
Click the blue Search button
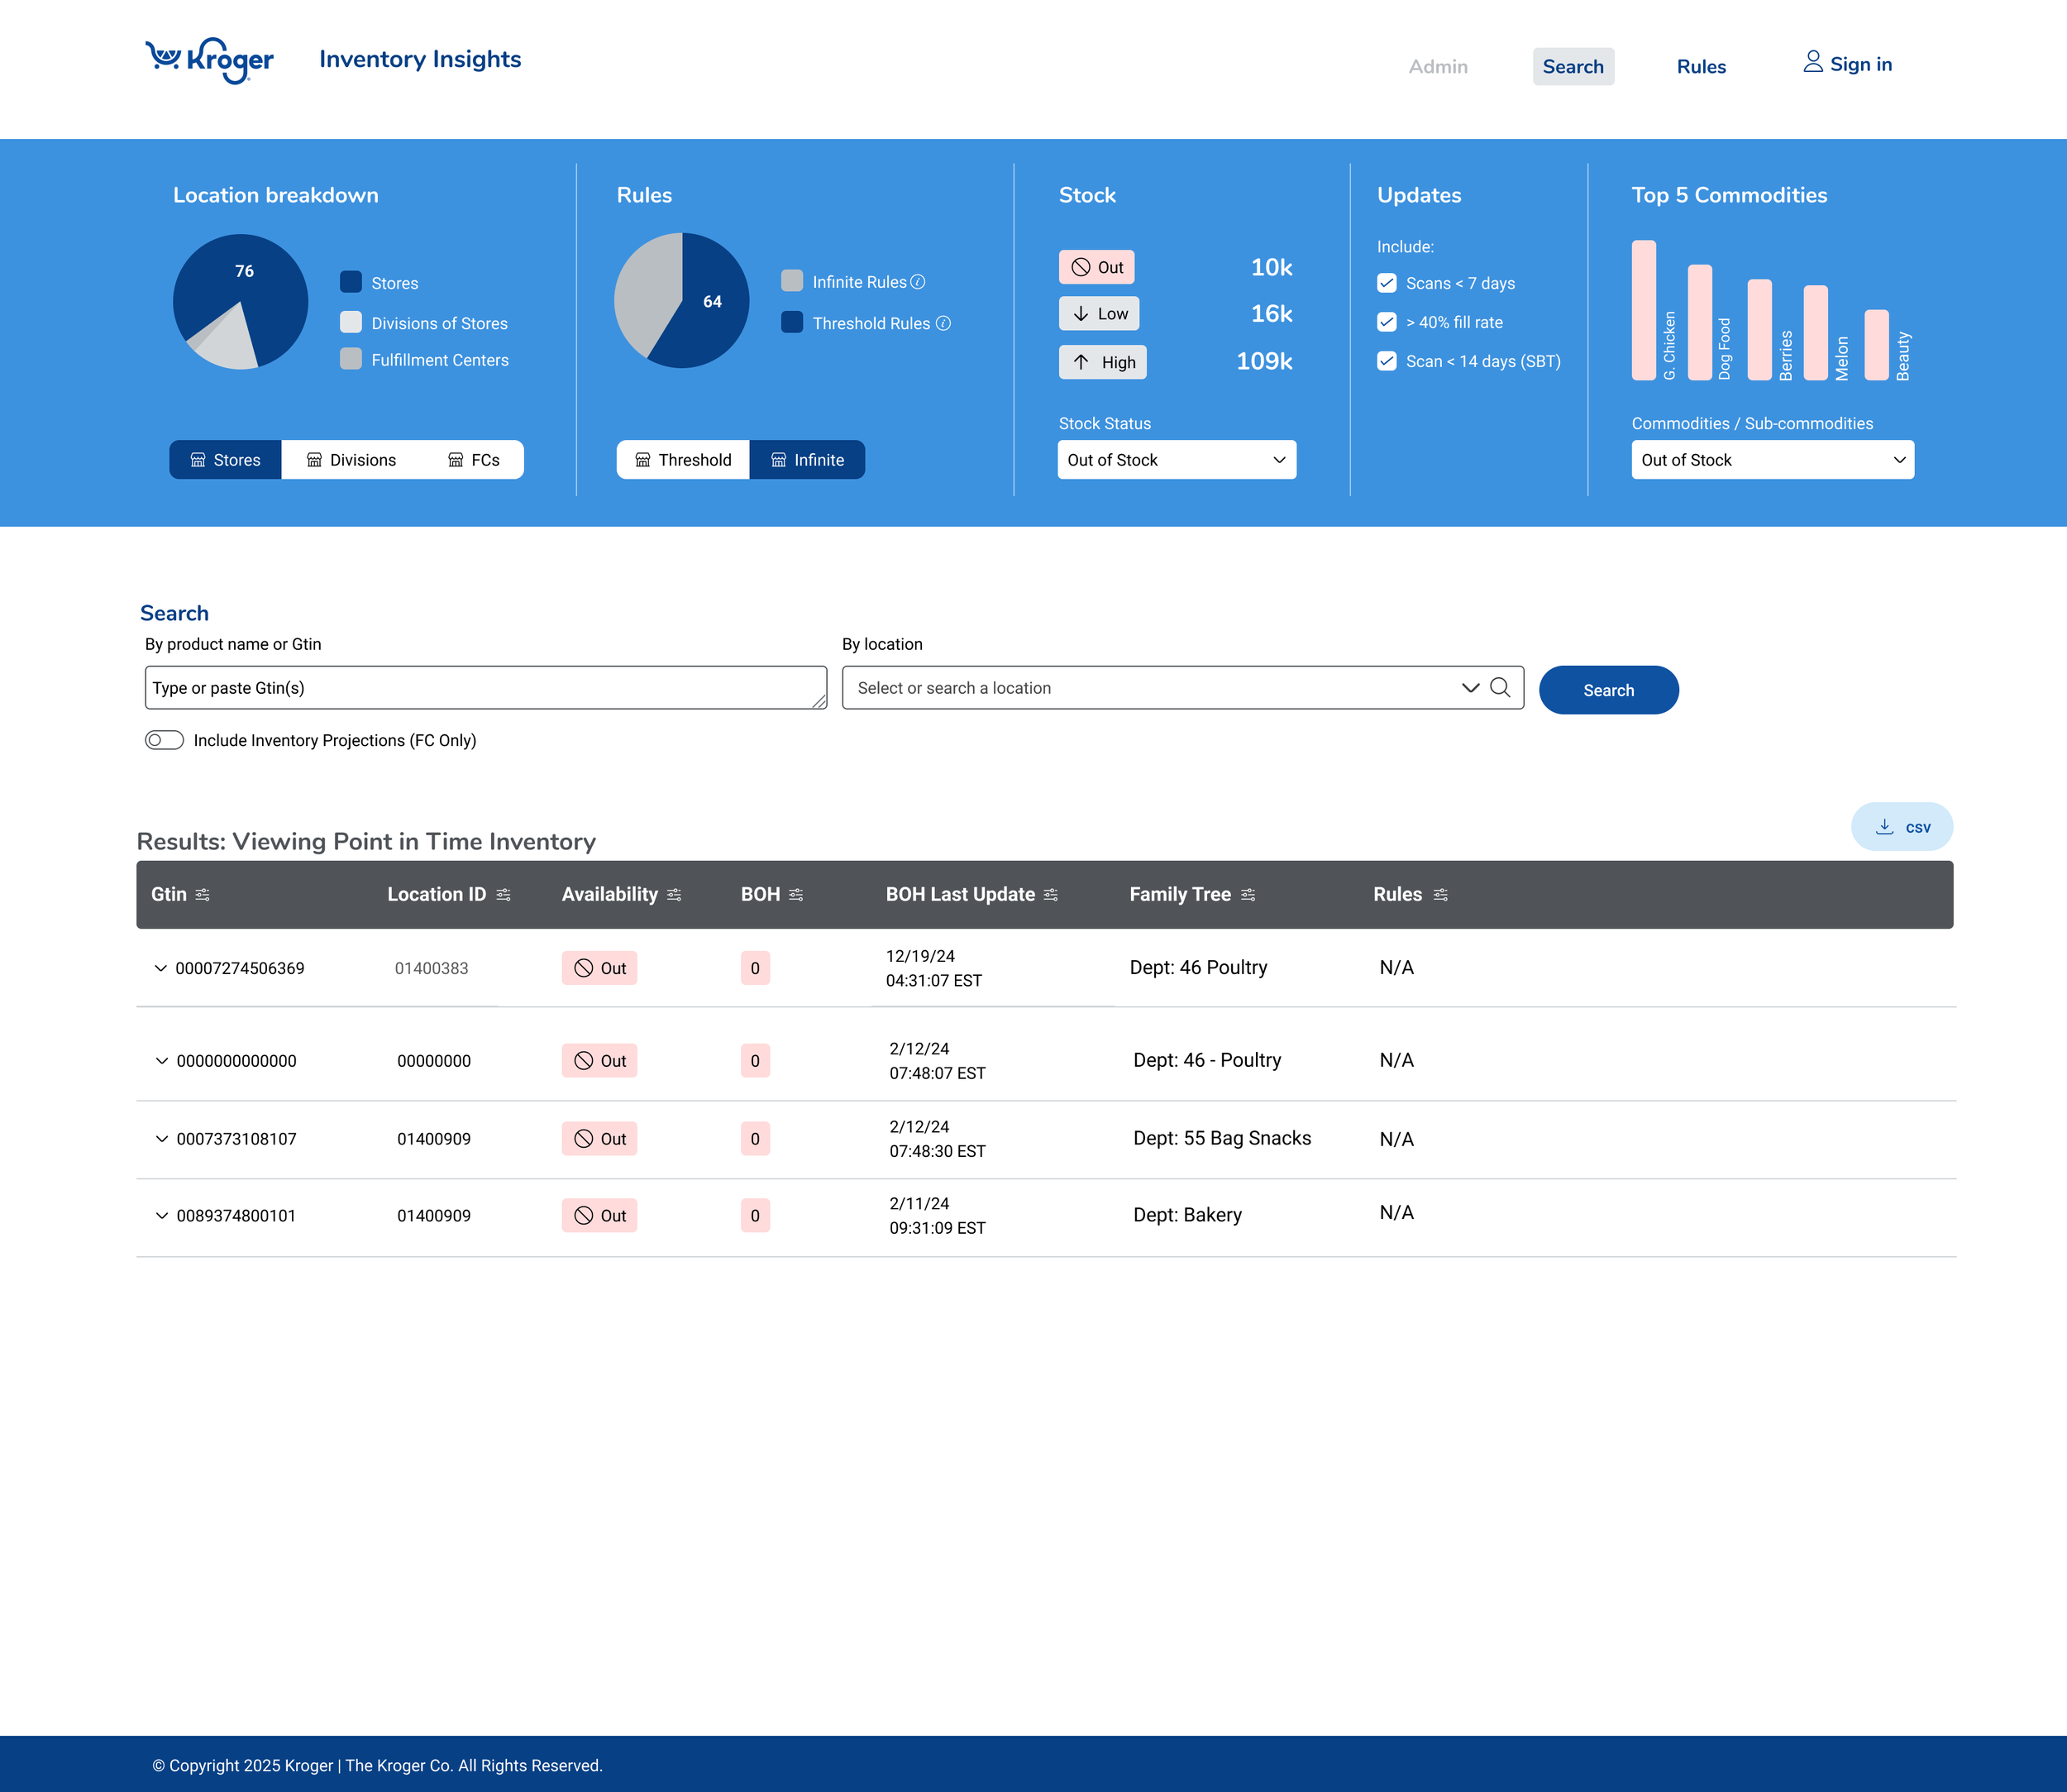(1608, 690)
